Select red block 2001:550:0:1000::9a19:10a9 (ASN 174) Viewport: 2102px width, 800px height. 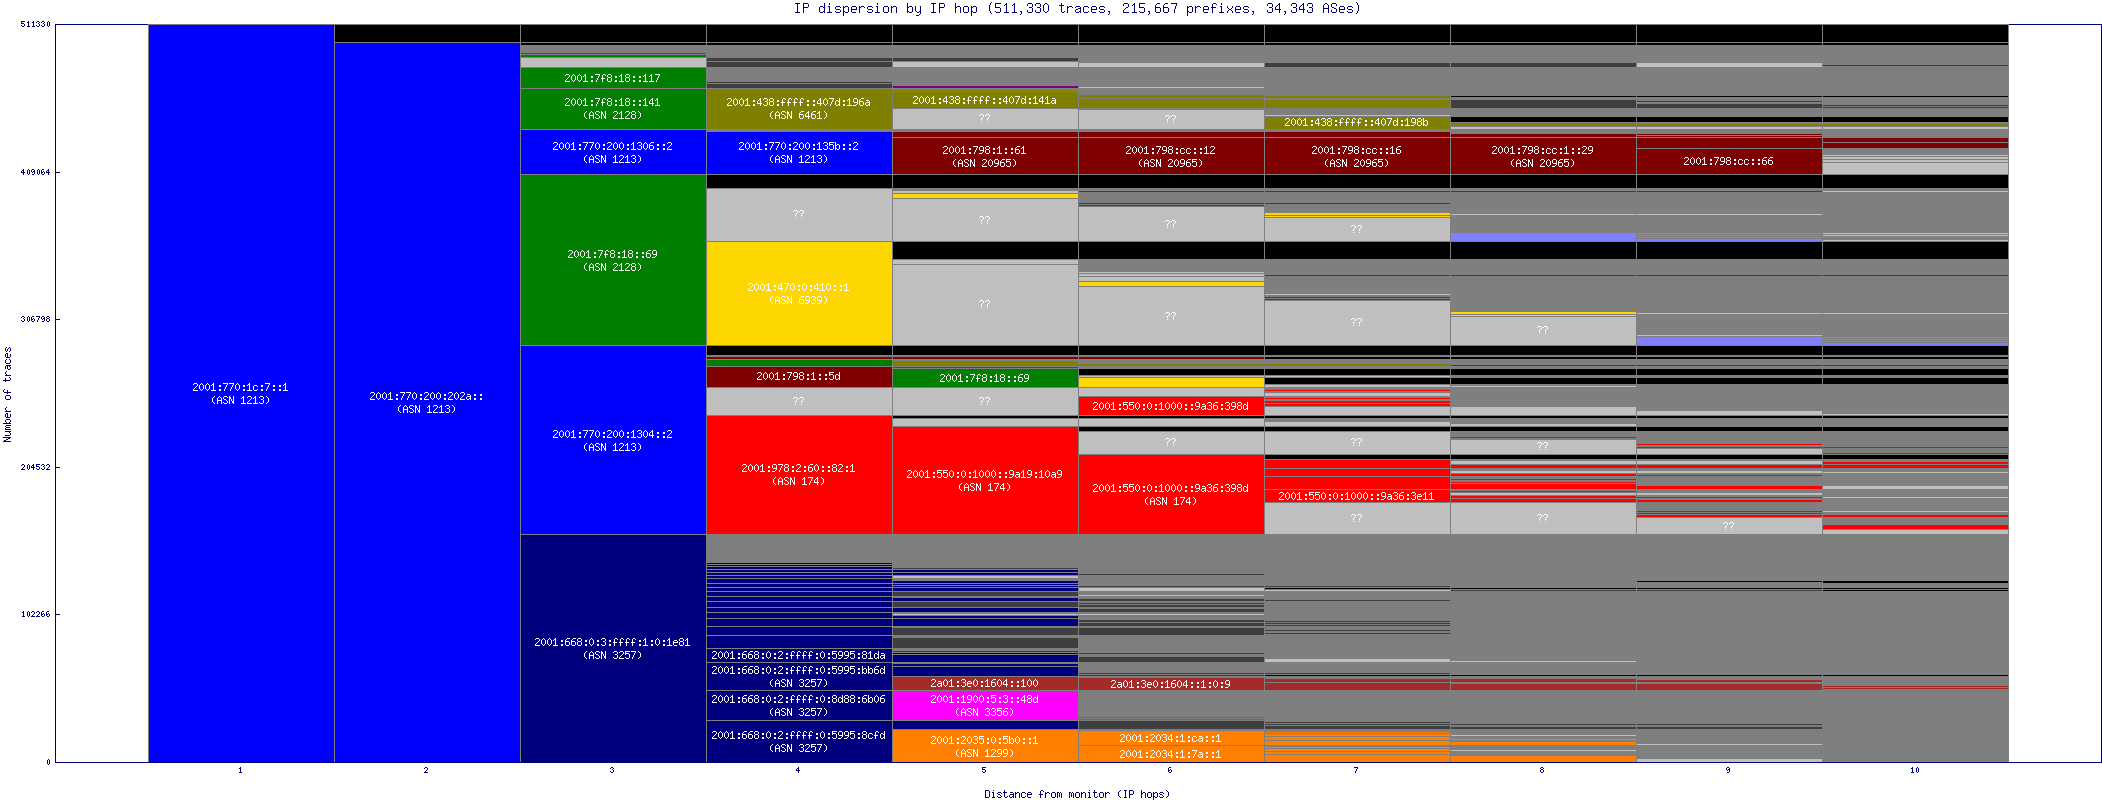point(985,480)
